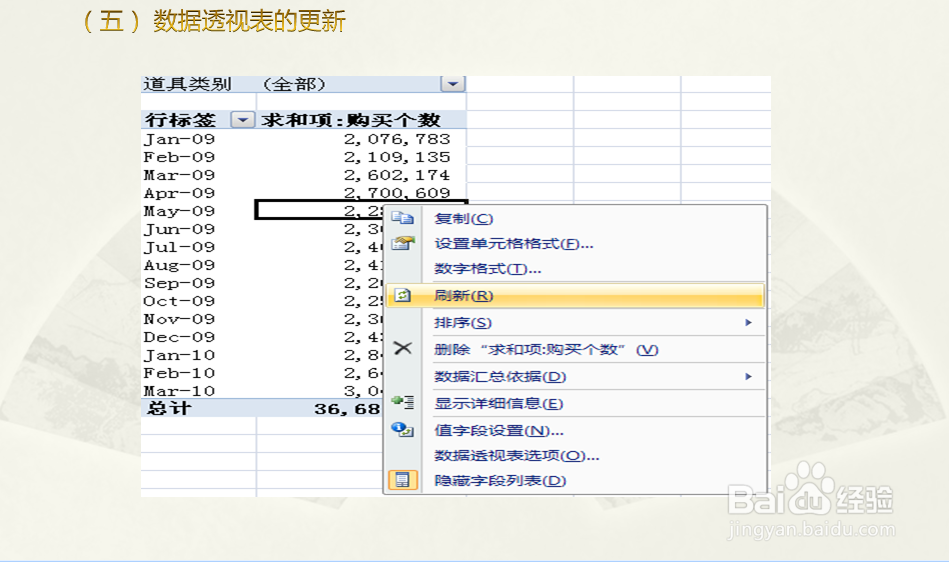Click the Copy icon in context menu
The height and width of the screenshot is (562, 949).
[402, 218]
